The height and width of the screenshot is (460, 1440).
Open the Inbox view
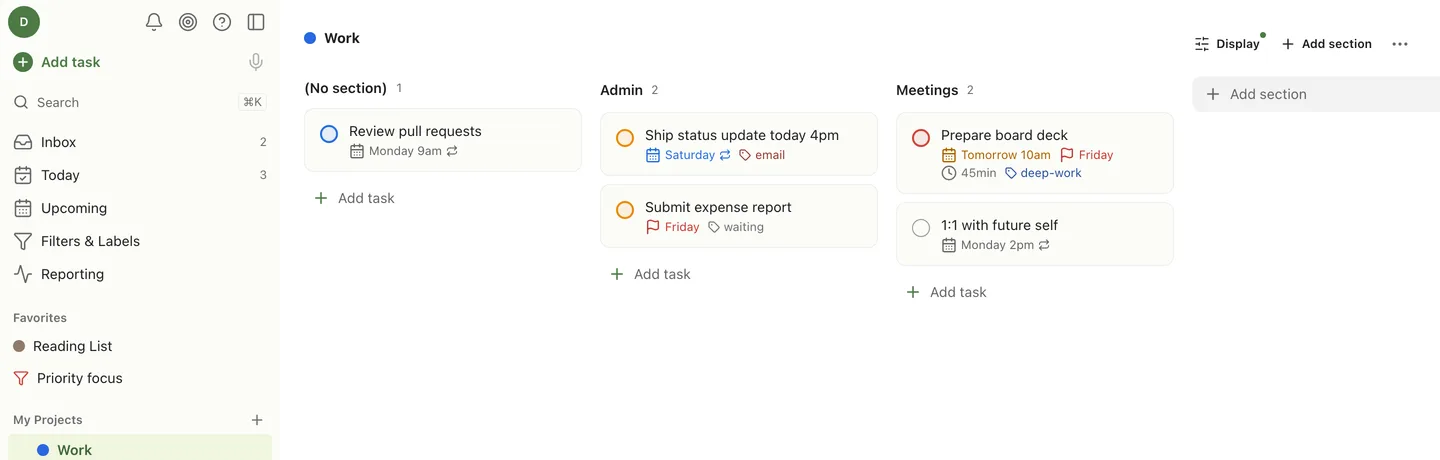140,142
